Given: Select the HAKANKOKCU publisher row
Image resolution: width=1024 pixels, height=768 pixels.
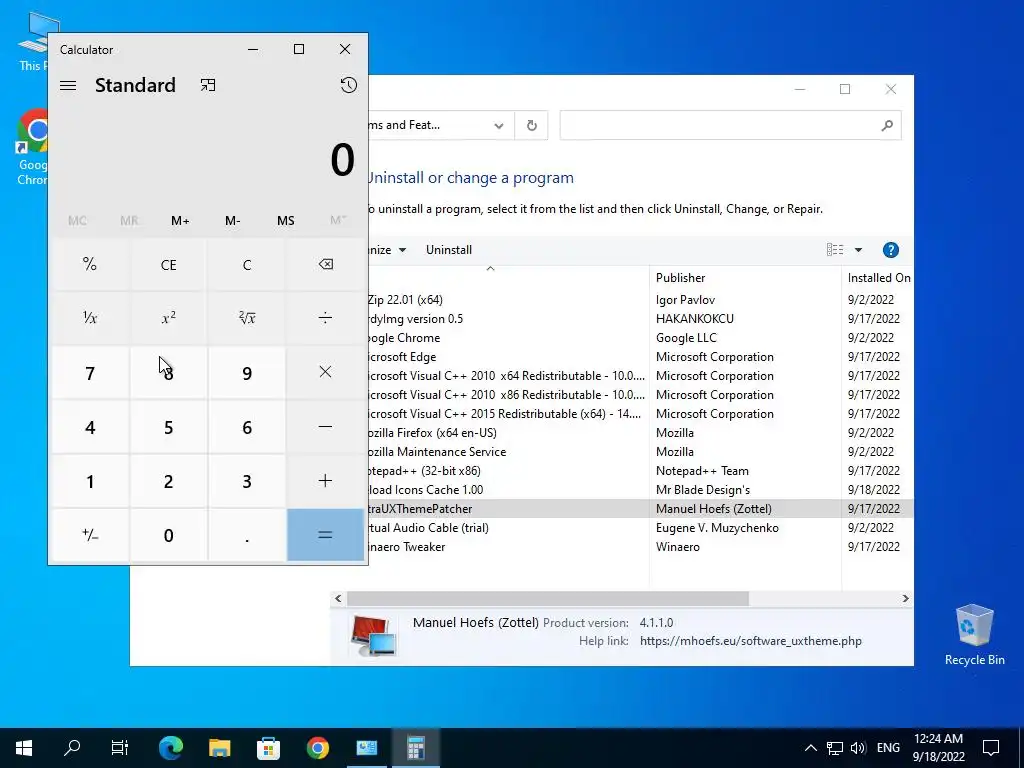Looking at the screenshot, I should click(641, 319).
